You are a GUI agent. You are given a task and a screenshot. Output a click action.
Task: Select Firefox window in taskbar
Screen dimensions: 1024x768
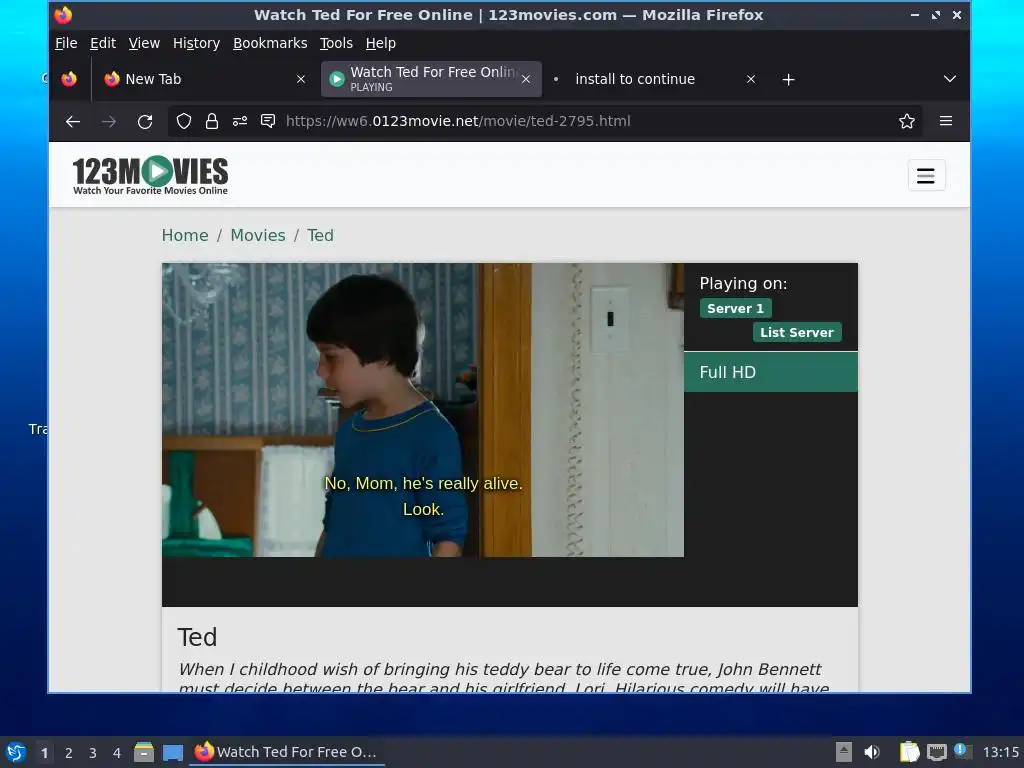[287, 752]
